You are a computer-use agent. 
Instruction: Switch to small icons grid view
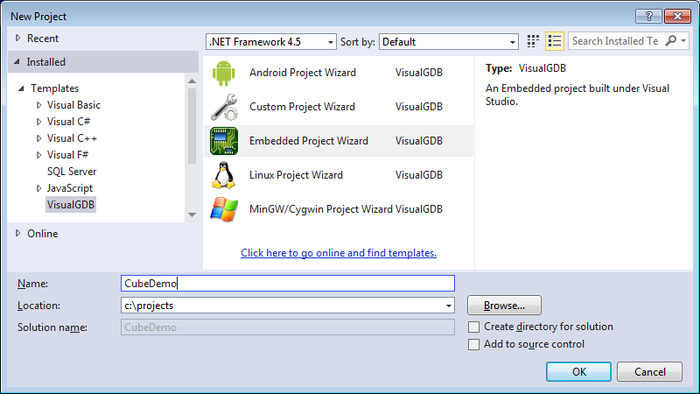tap(533, 41)
